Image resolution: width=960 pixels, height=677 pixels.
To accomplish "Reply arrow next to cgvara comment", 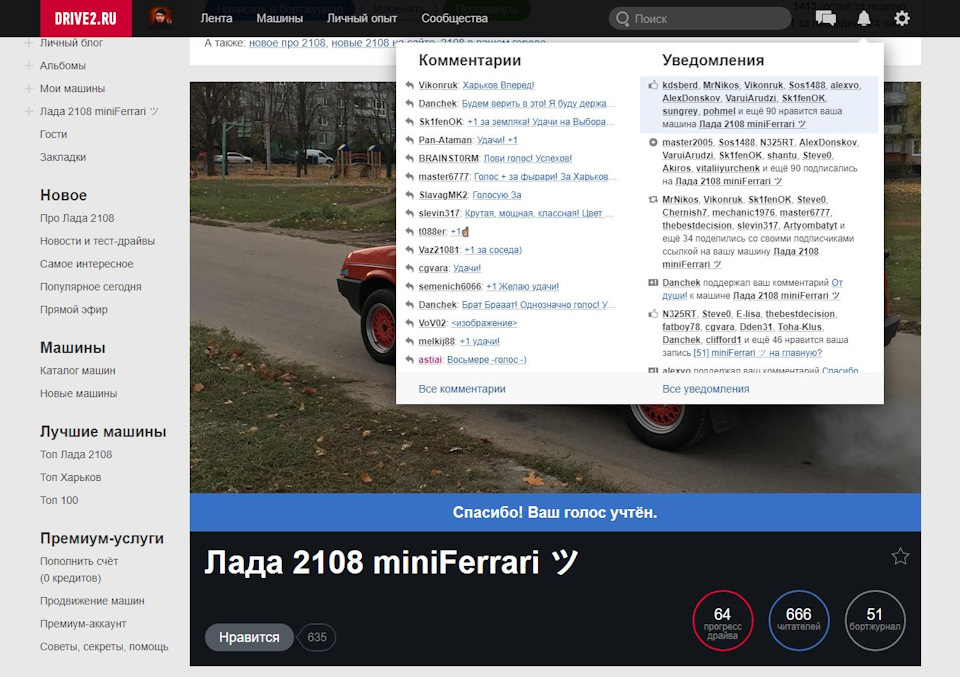I will pos(410,268).
